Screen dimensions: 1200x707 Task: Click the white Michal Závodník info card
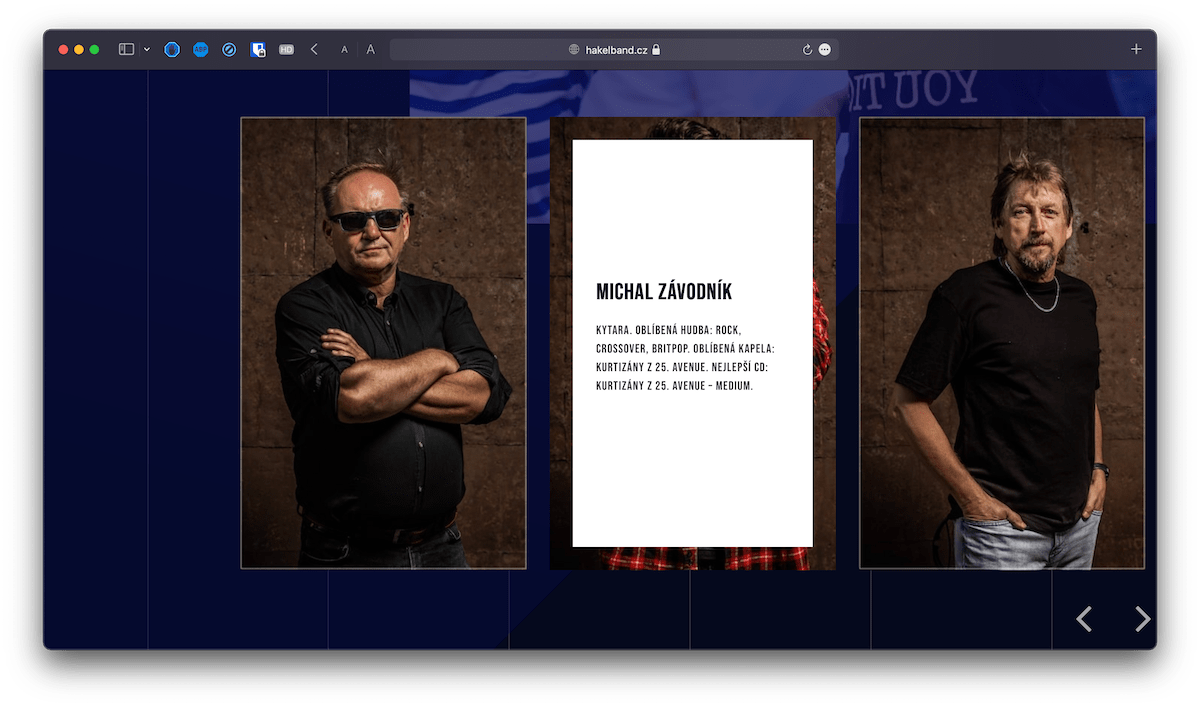tap(692, 343)
